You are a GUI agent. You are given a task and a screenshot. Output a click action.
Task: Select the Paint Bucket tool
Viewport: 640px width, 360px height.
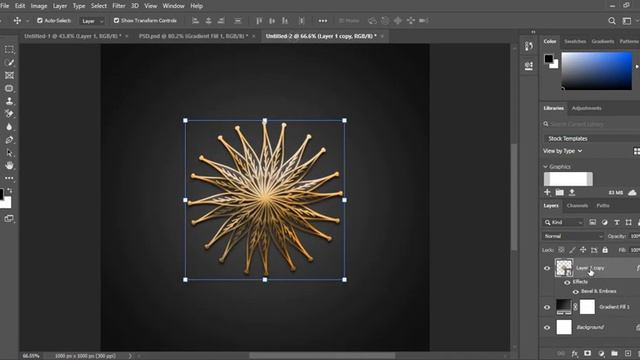point(9,114)
